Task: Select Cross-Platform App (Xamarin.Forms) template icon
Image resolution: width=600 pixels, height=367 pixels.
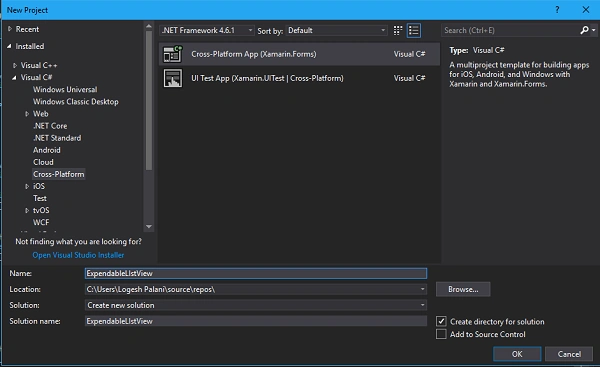Action: pyautogui.click(x=173, y=54)
